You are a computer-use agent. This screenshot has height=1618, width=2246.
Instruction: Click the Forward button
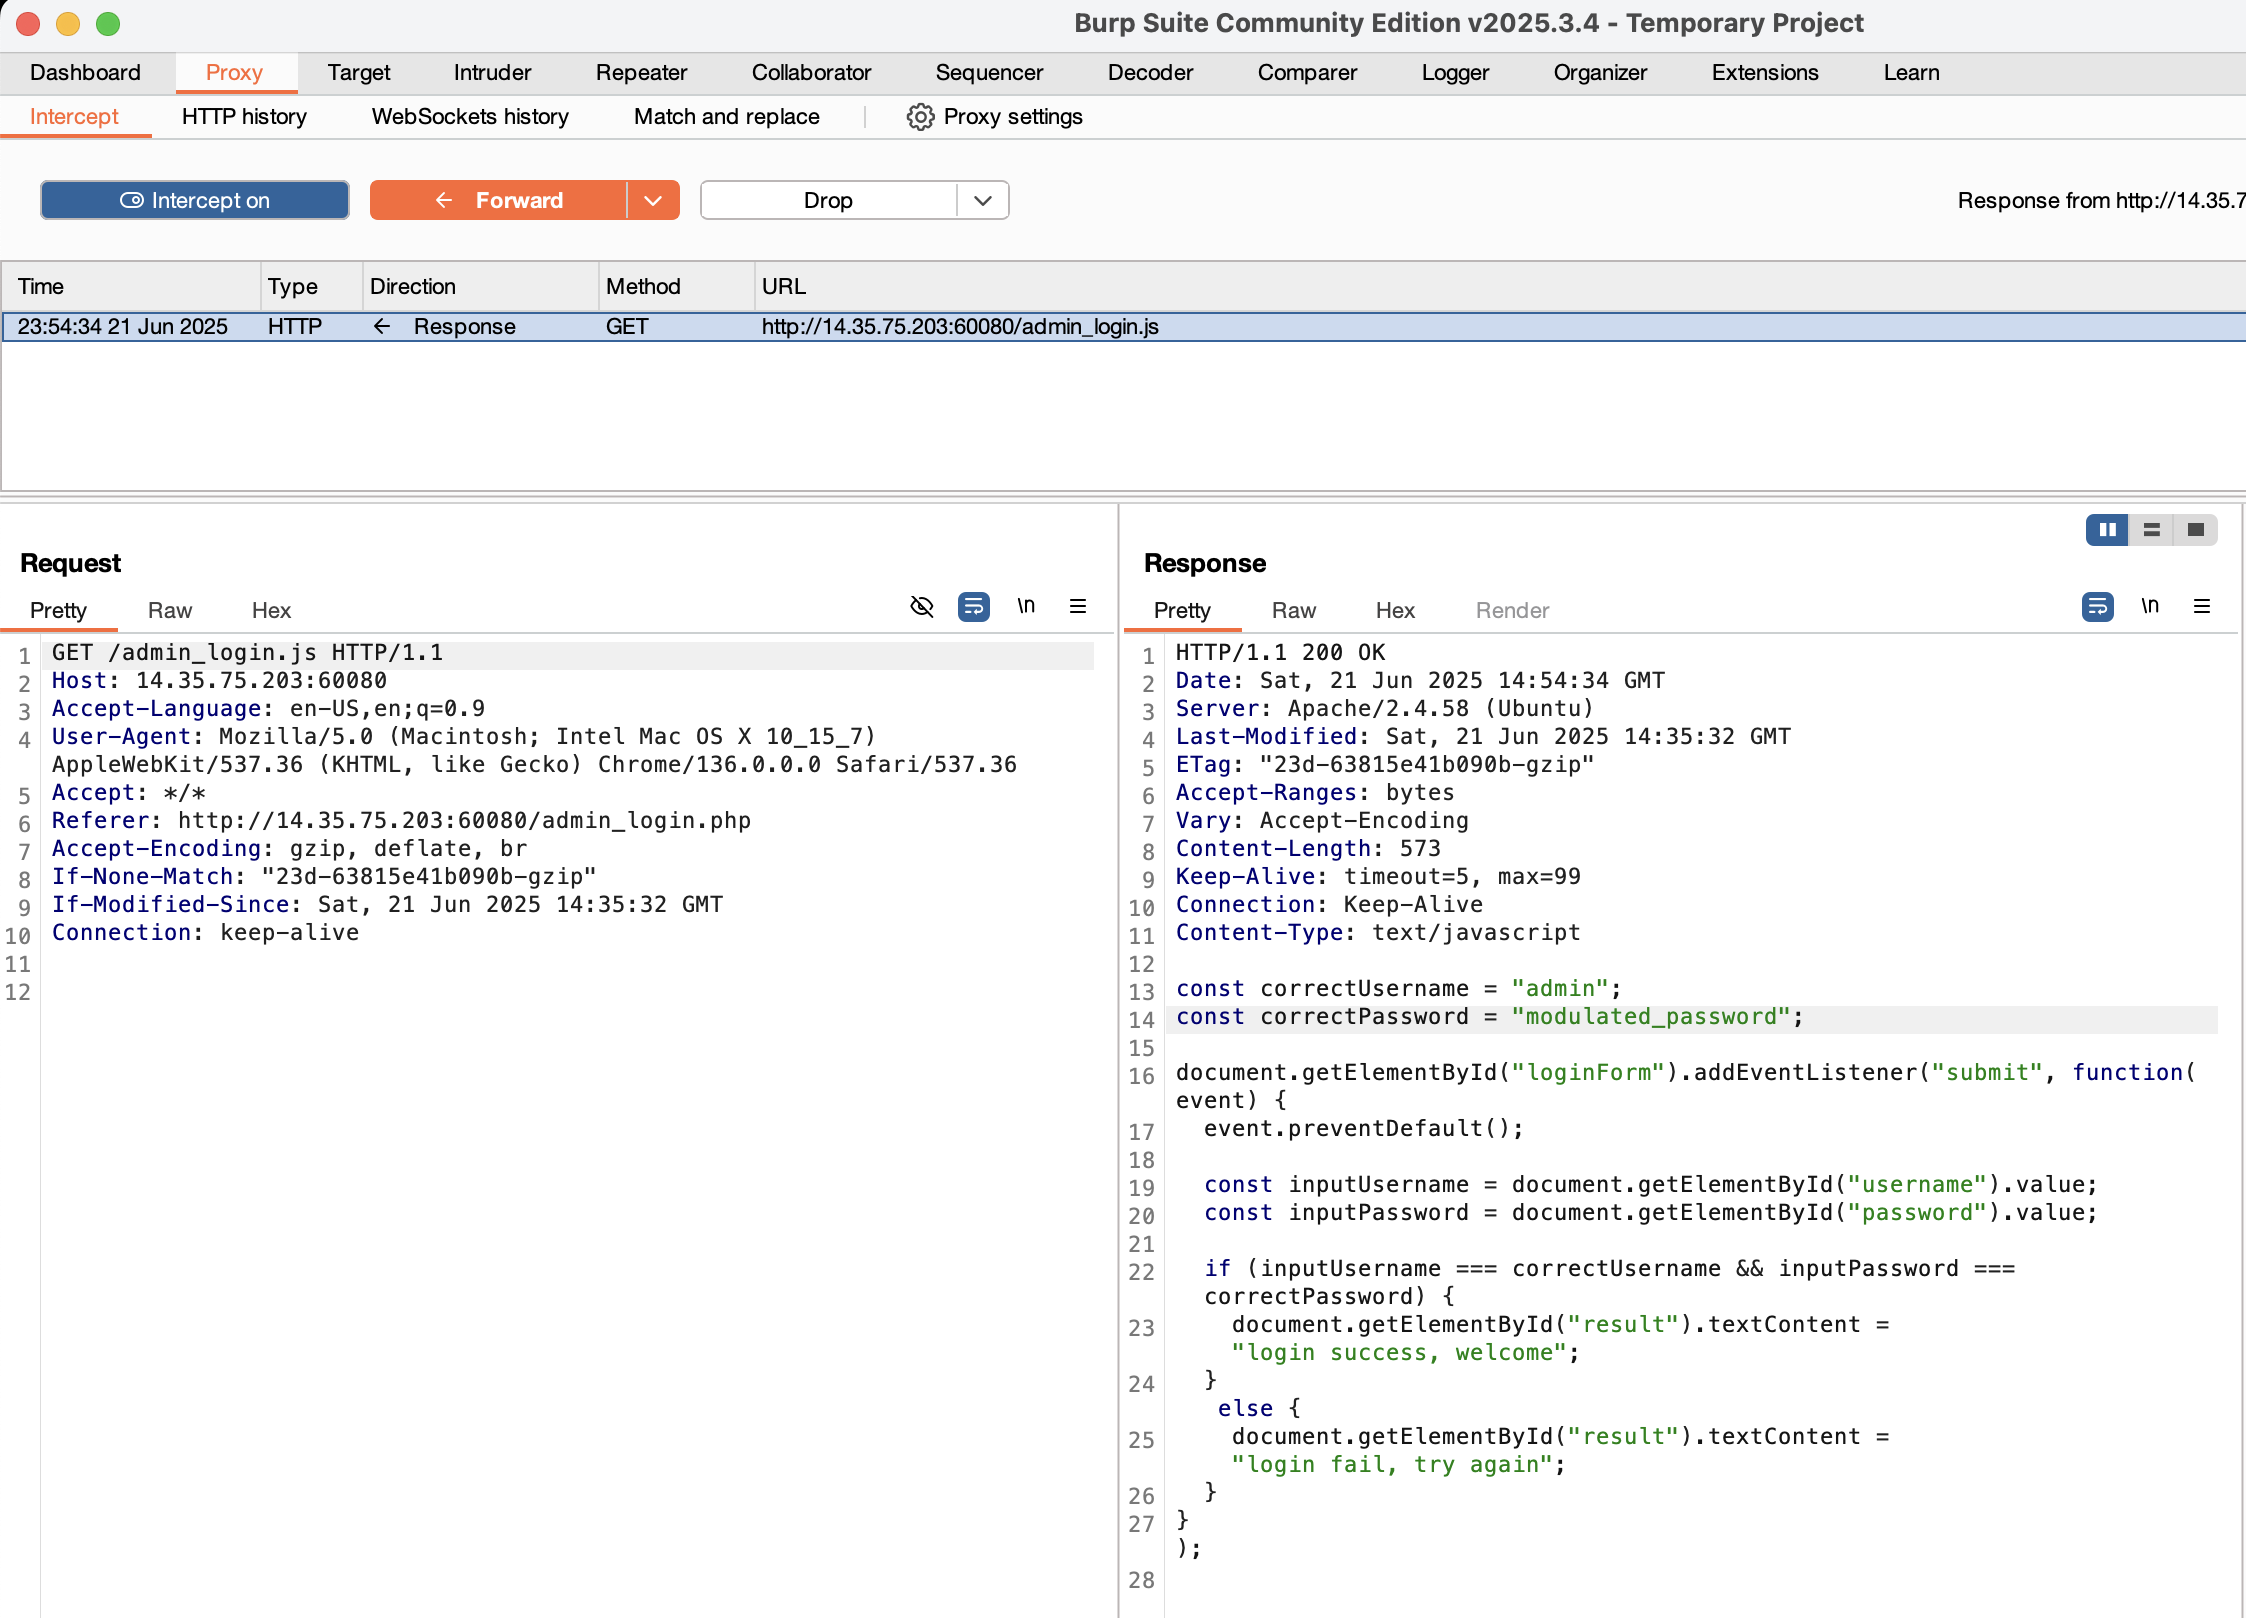click(x=498, y=200)
